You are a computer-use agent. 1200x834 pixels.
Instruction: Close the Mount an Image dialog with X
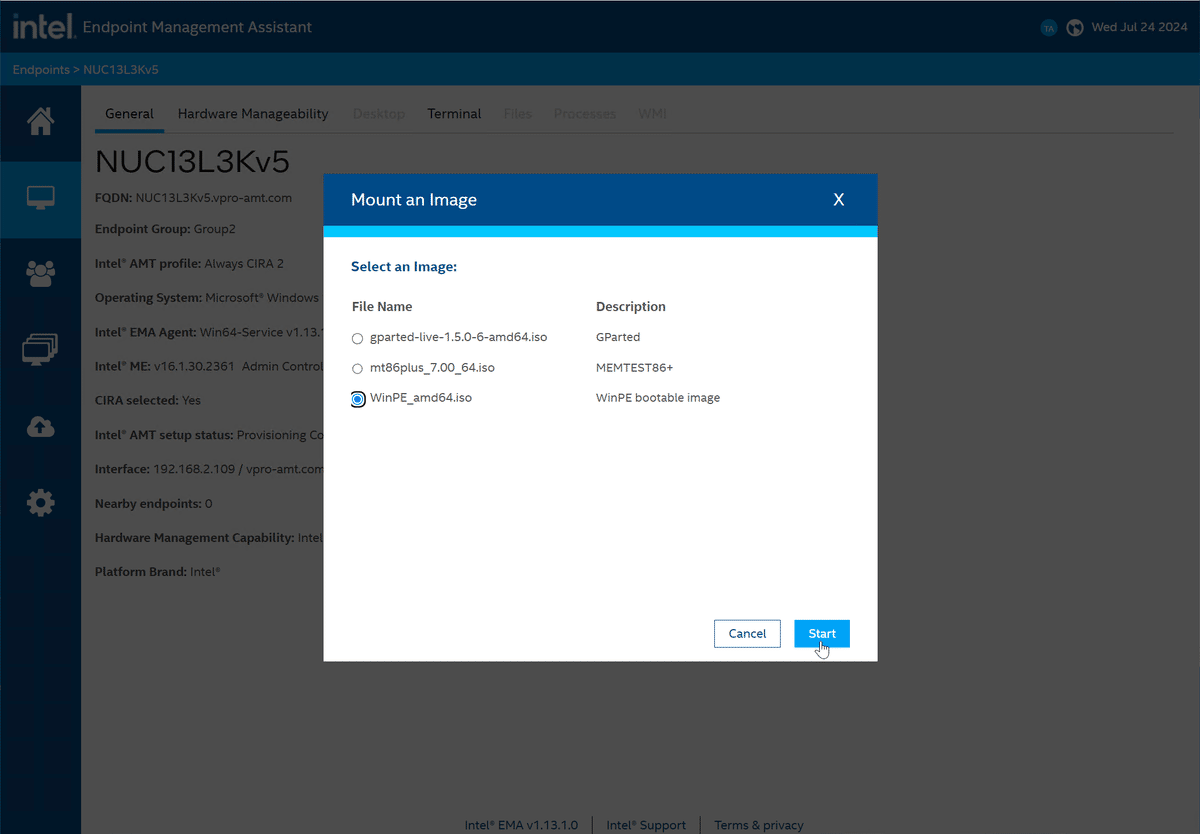pyautogui.click(x=839, y=200)
